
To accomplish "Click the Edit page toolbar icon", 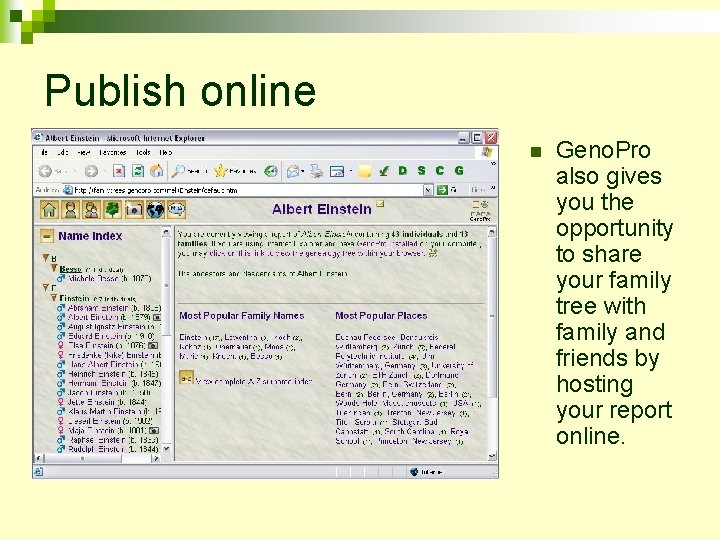I will [337, 172].
